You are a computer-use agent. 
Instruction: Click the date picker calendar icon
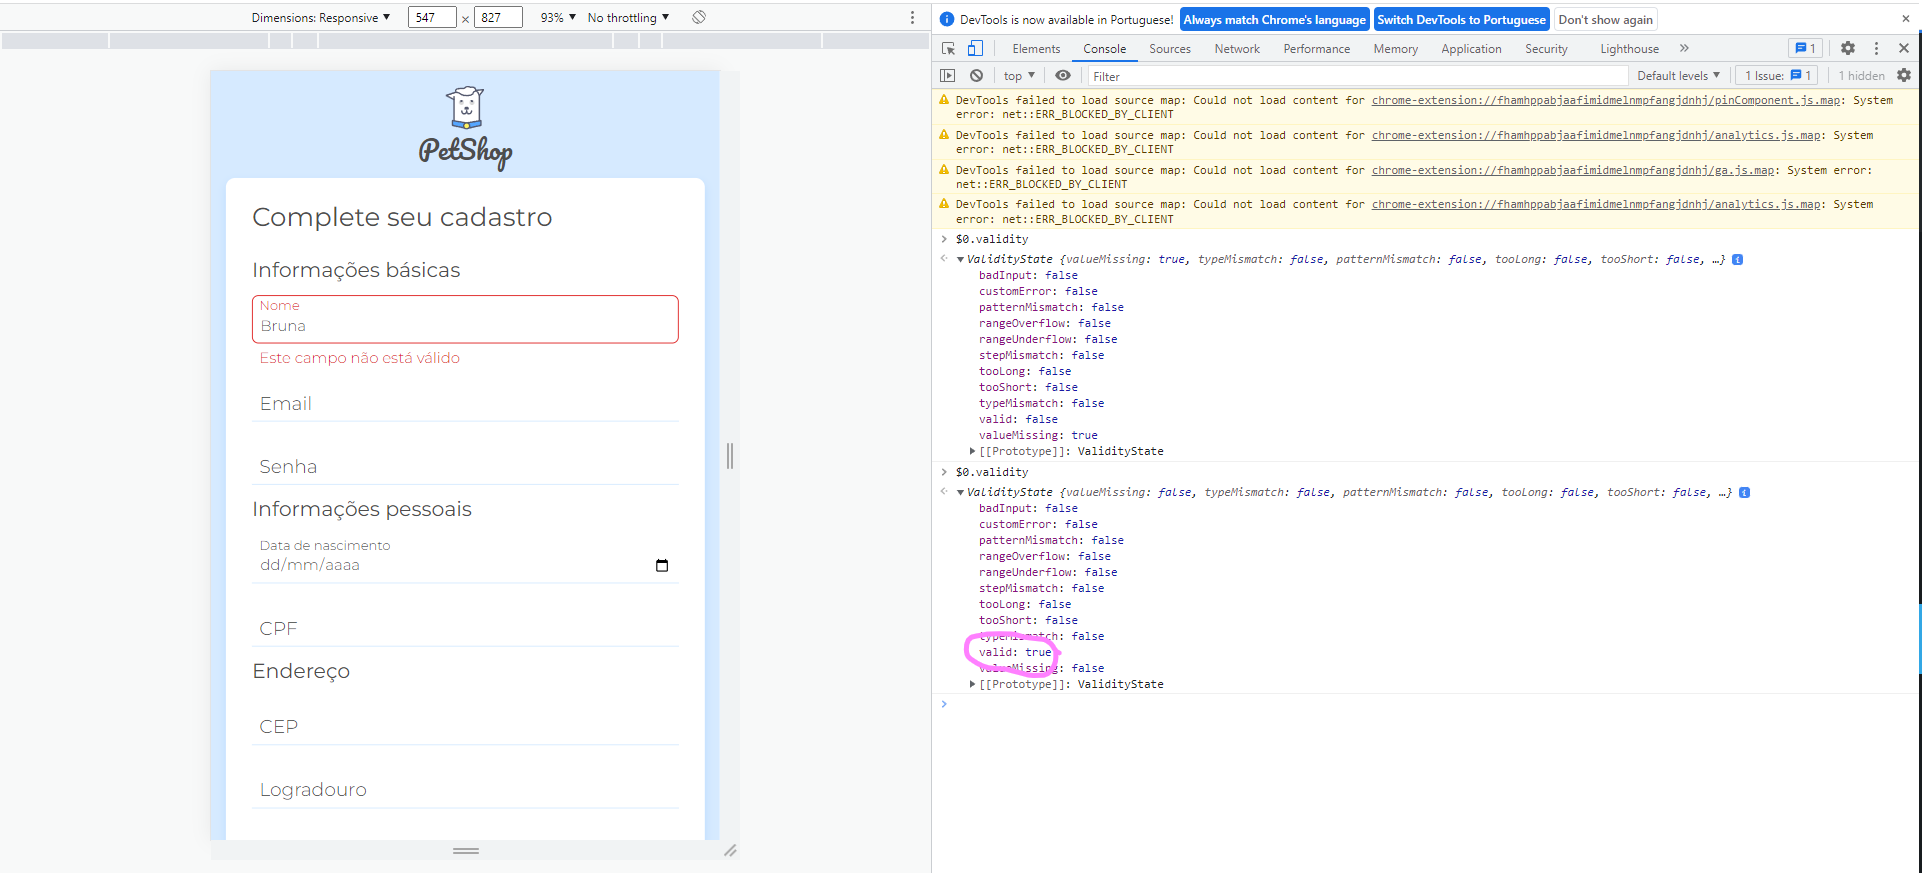662,566
